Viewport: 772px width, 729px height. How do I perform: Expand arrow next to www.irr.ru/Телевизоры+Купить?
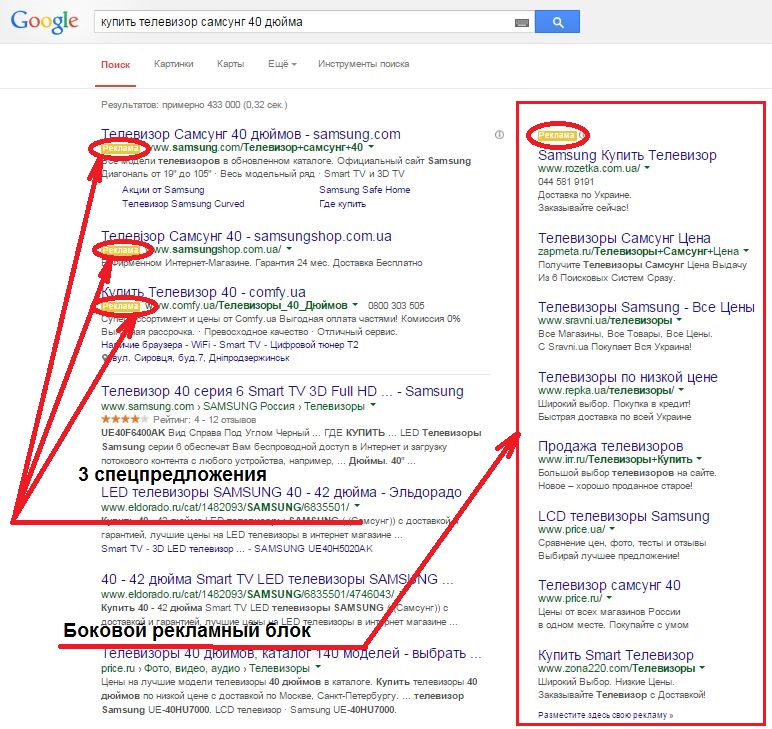[x=699, y=459]
